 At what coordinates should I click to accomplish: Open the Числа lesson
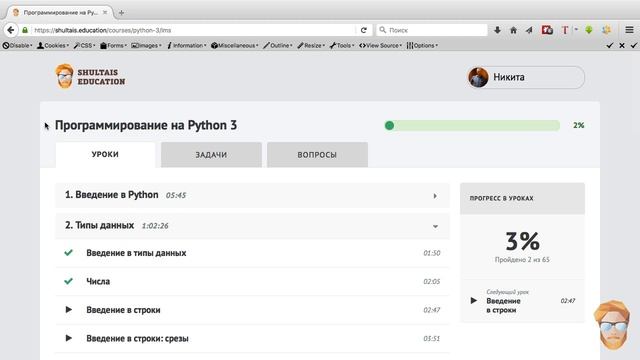98,281
